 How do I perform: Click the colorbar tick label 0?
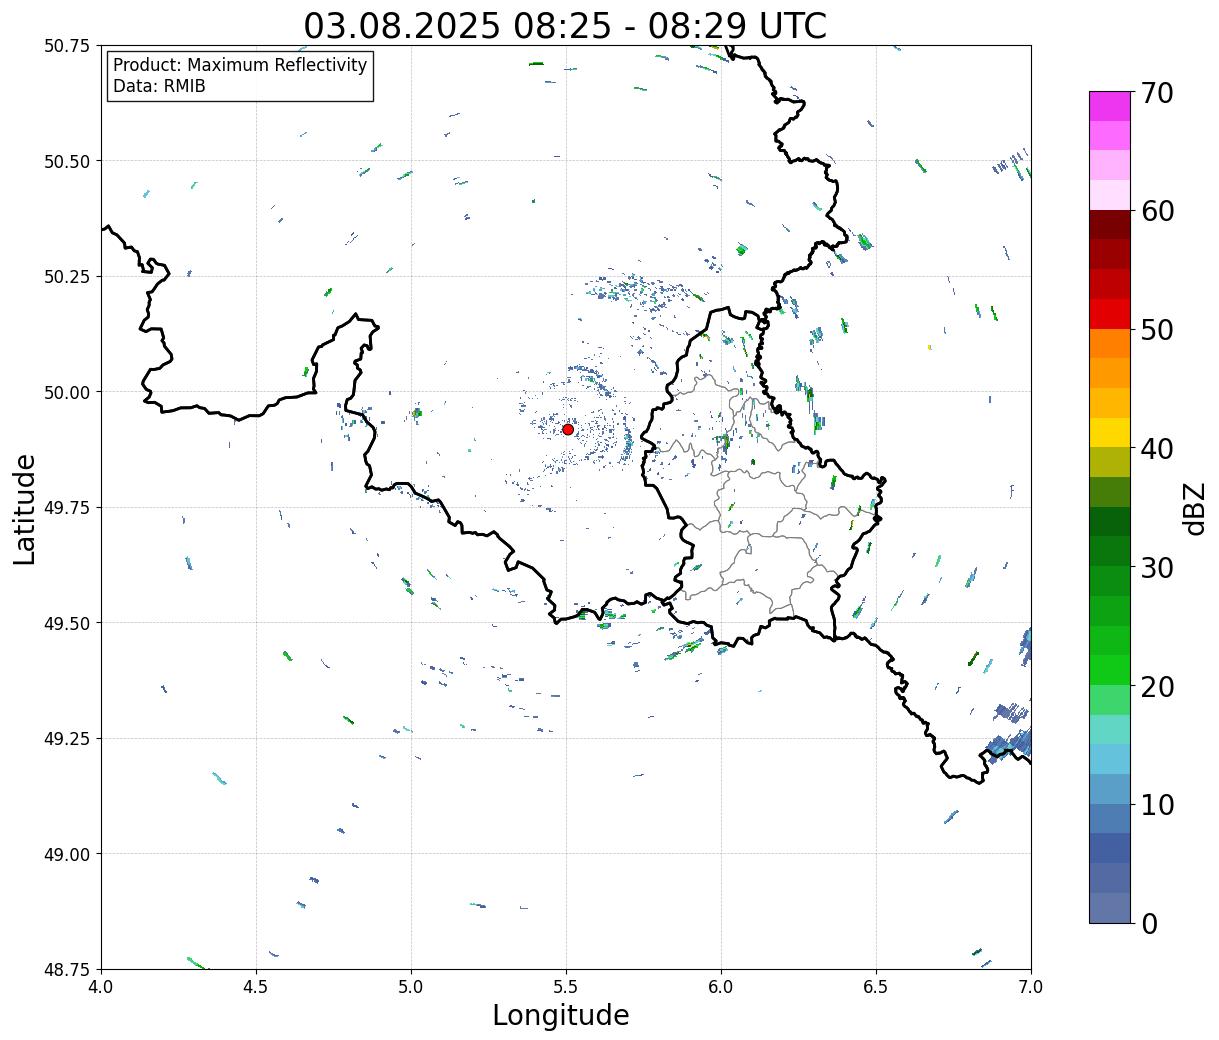(x=1149, y=923)
